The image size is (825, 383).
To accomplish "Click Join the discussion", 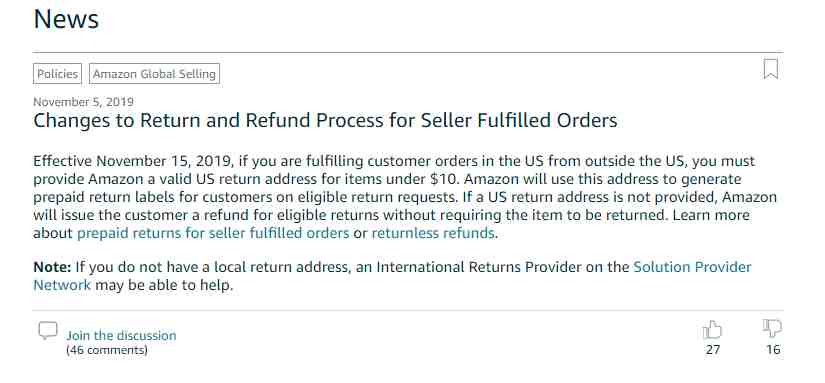I will point(121,335).
